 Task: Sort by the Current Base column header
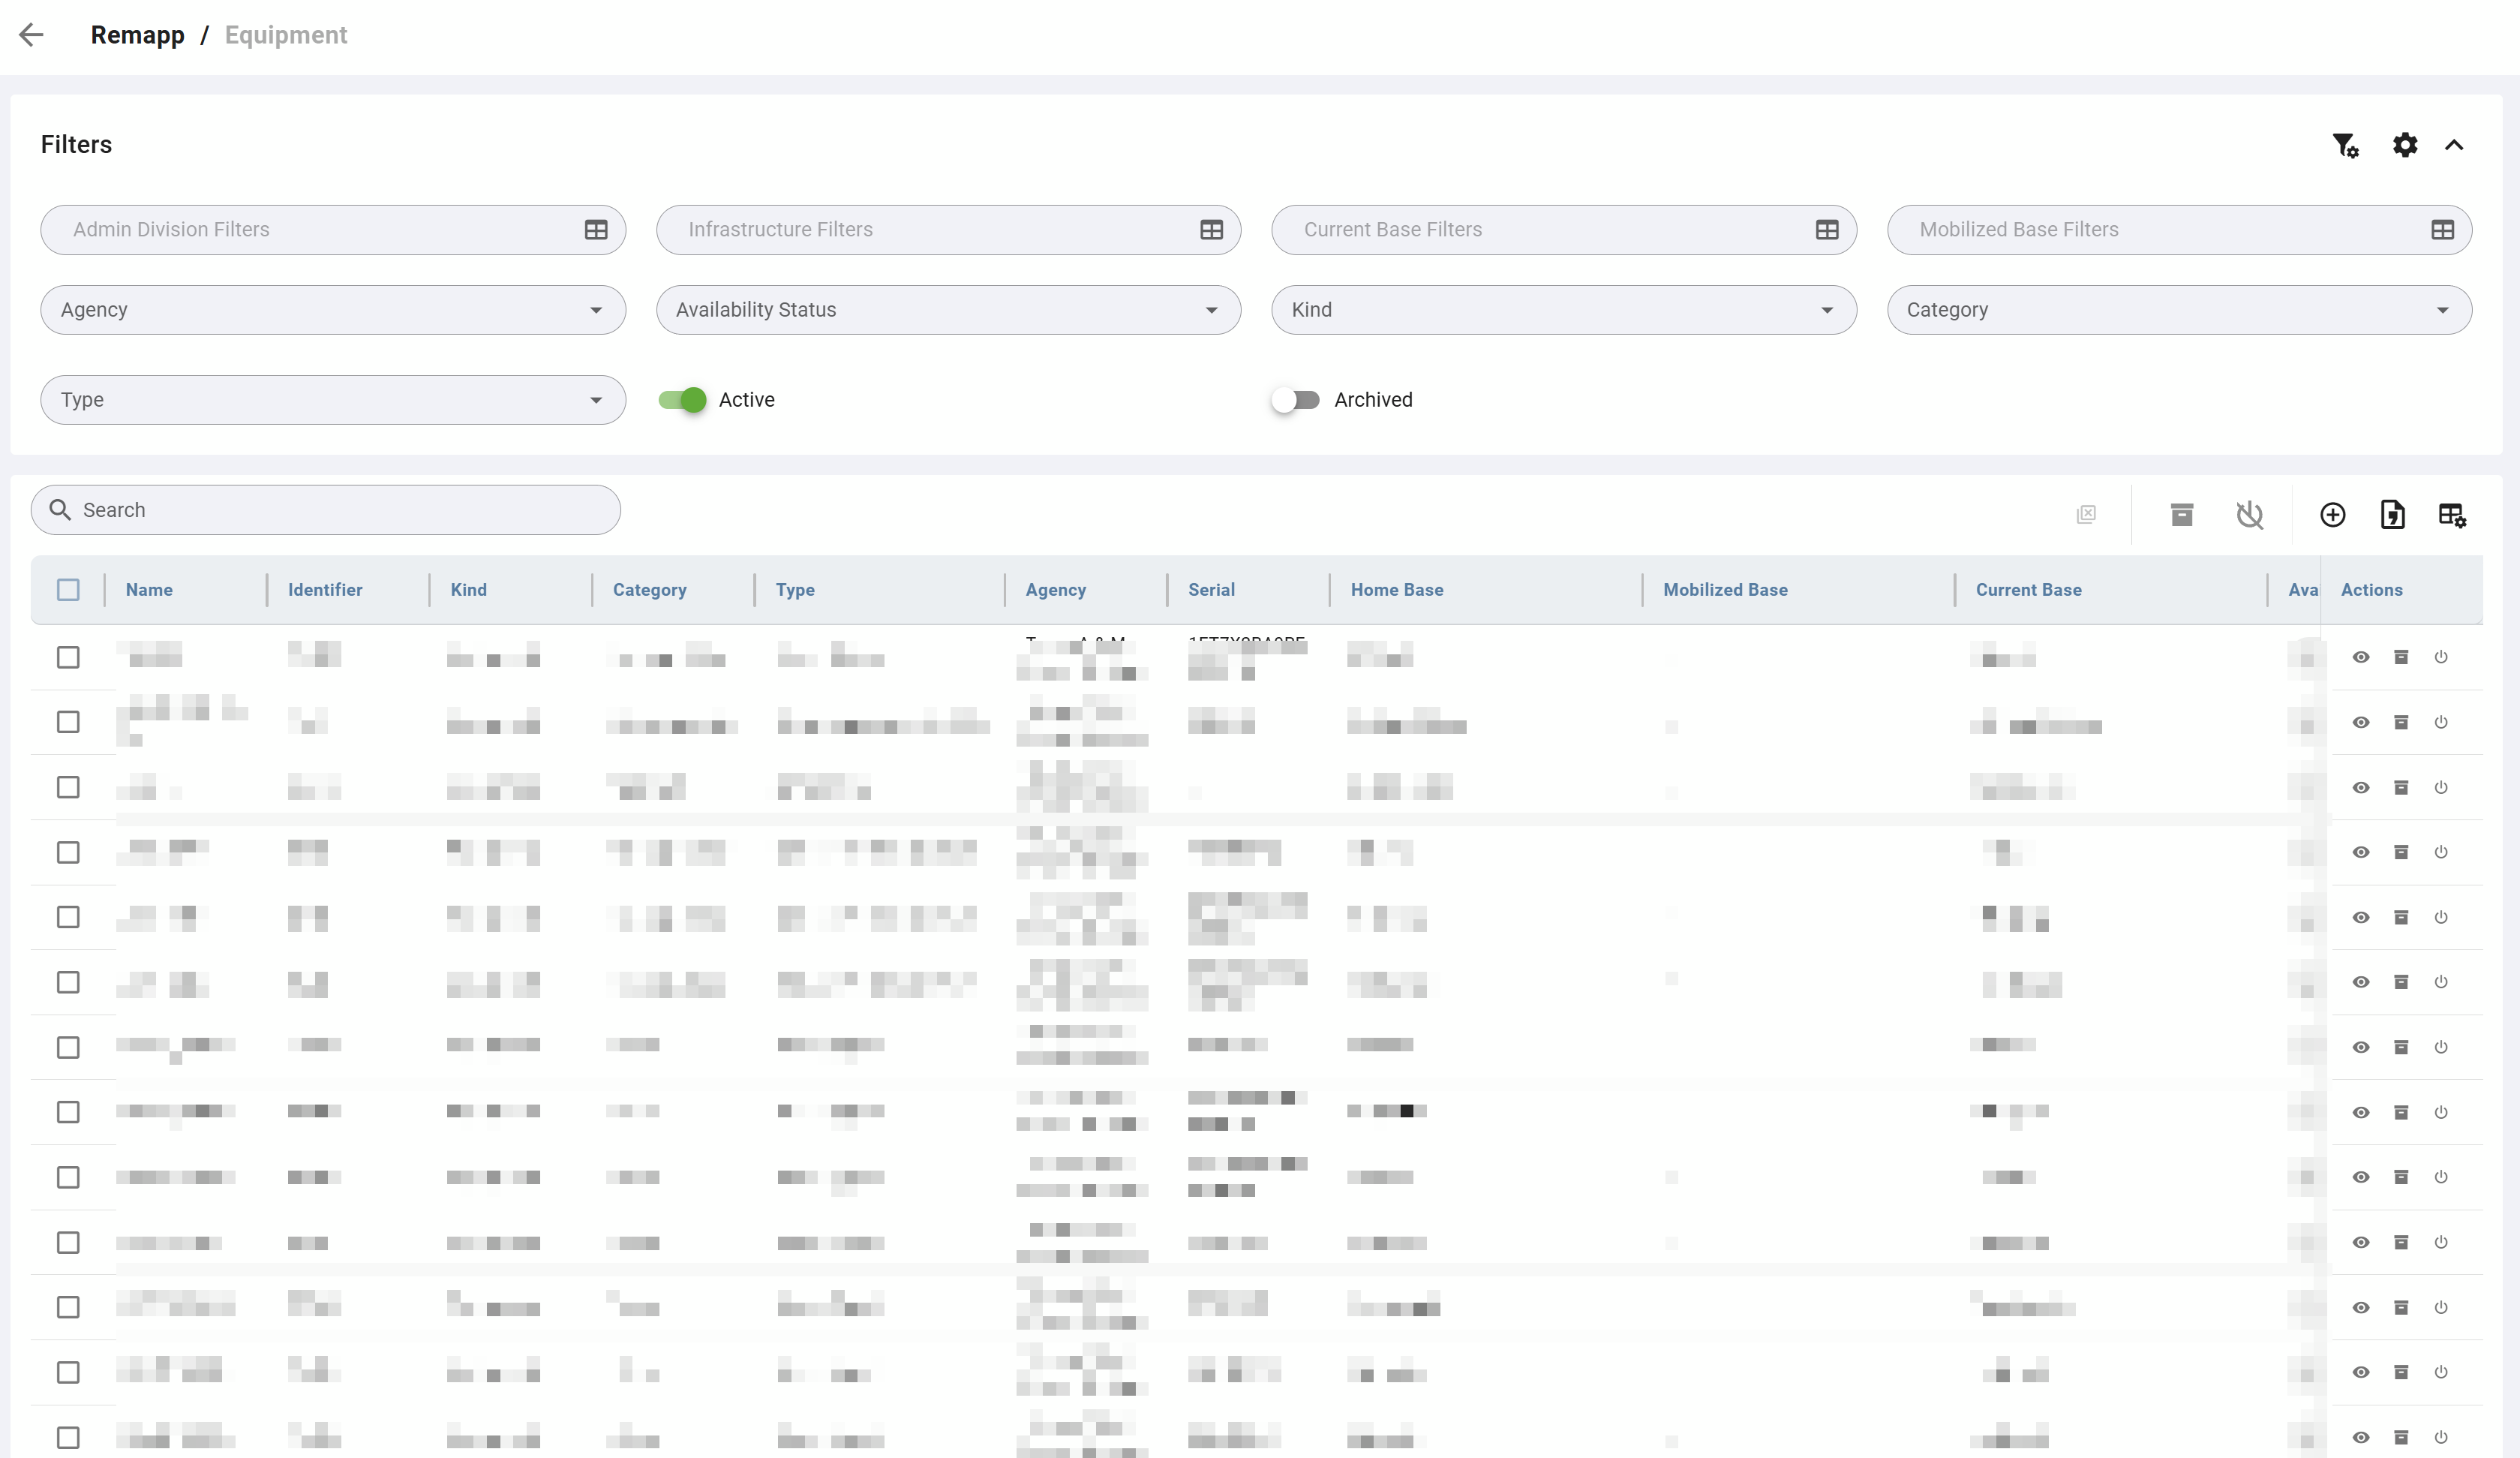point(2028,590)
